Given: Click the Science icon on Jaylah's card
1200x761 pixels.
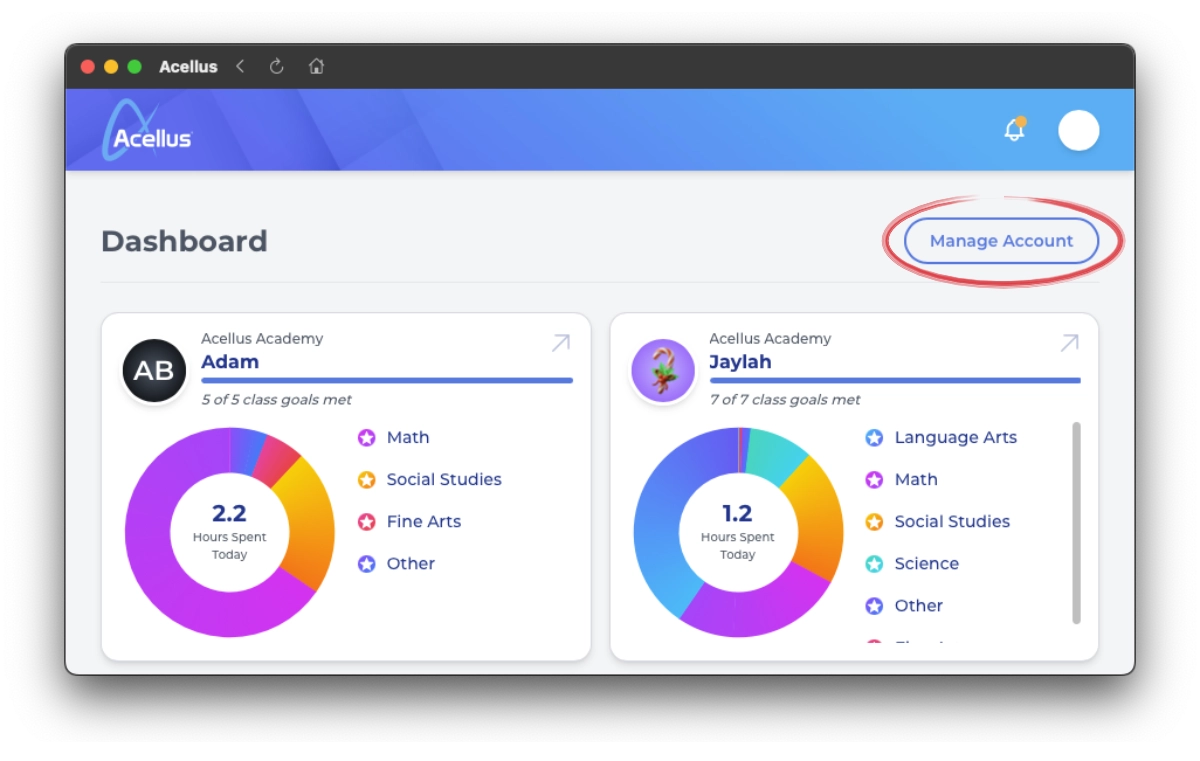Looking at the screenshot, I should coord(873,563).
